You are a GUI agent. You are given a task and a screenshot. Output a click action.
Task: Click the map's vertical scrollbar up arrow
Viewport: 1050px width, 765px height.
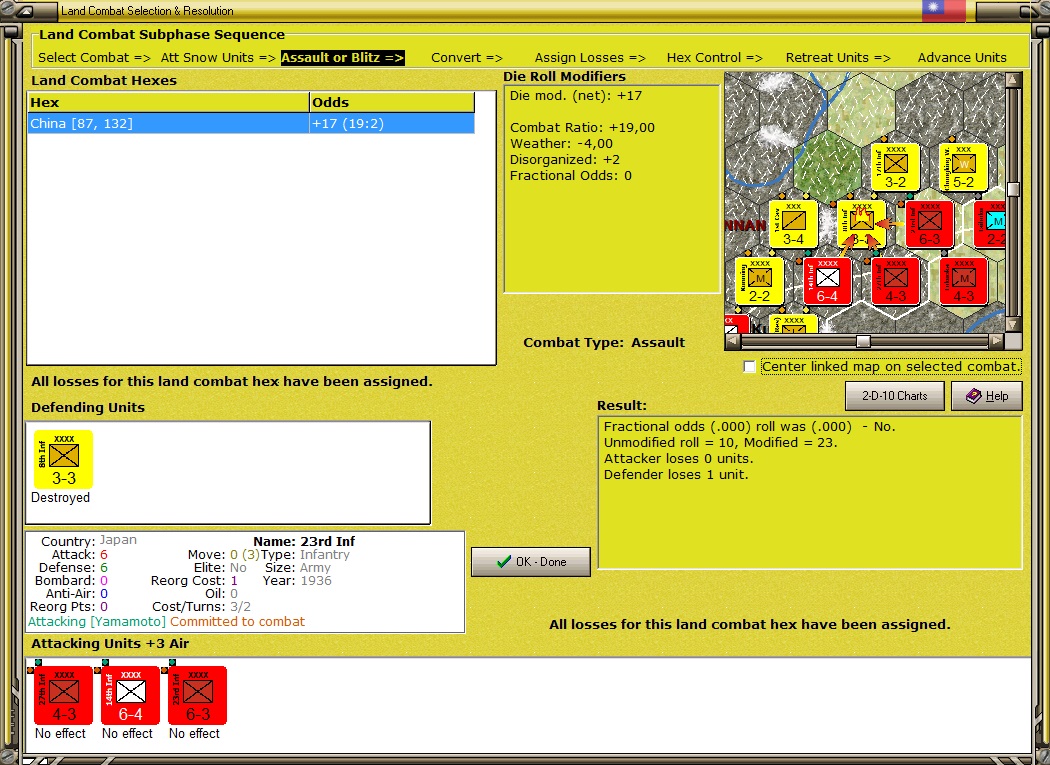1013,80
